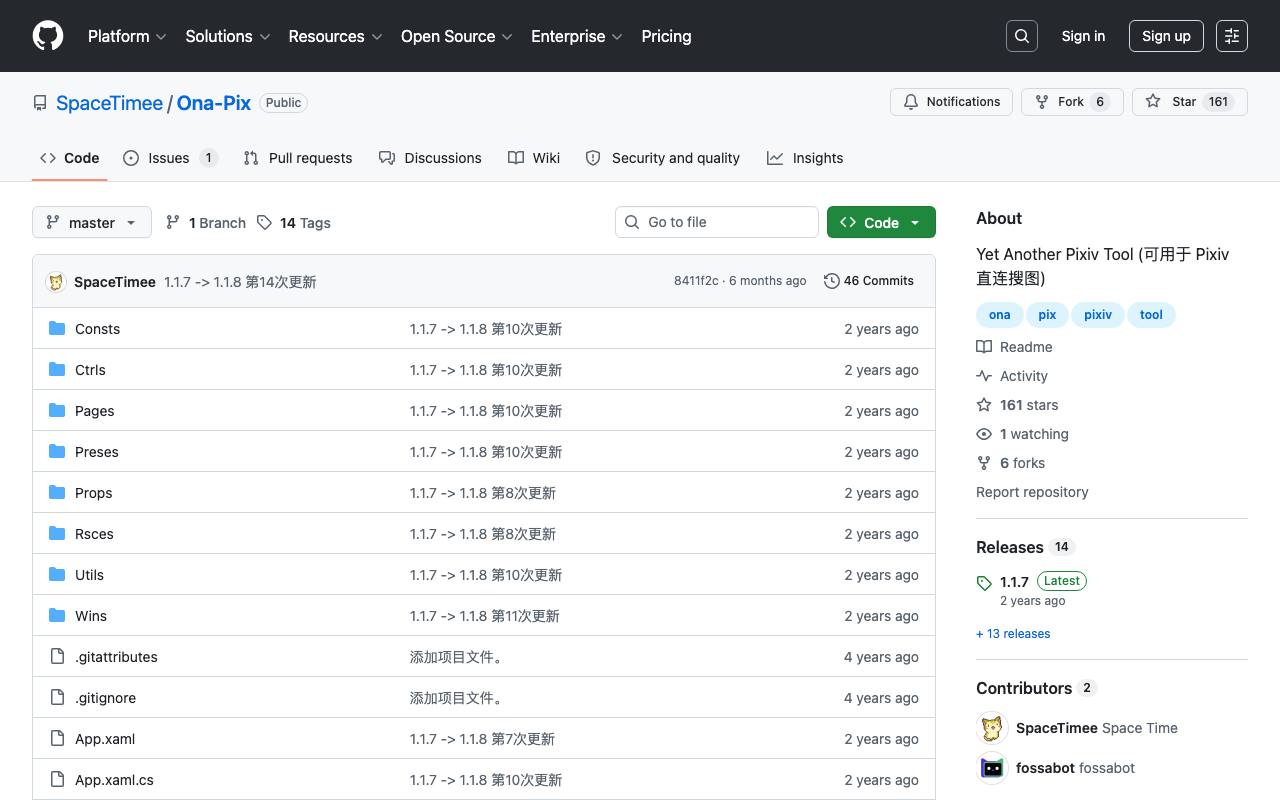Open the Consts folder
Screen dimensions: 1280x800
(97, 329)
